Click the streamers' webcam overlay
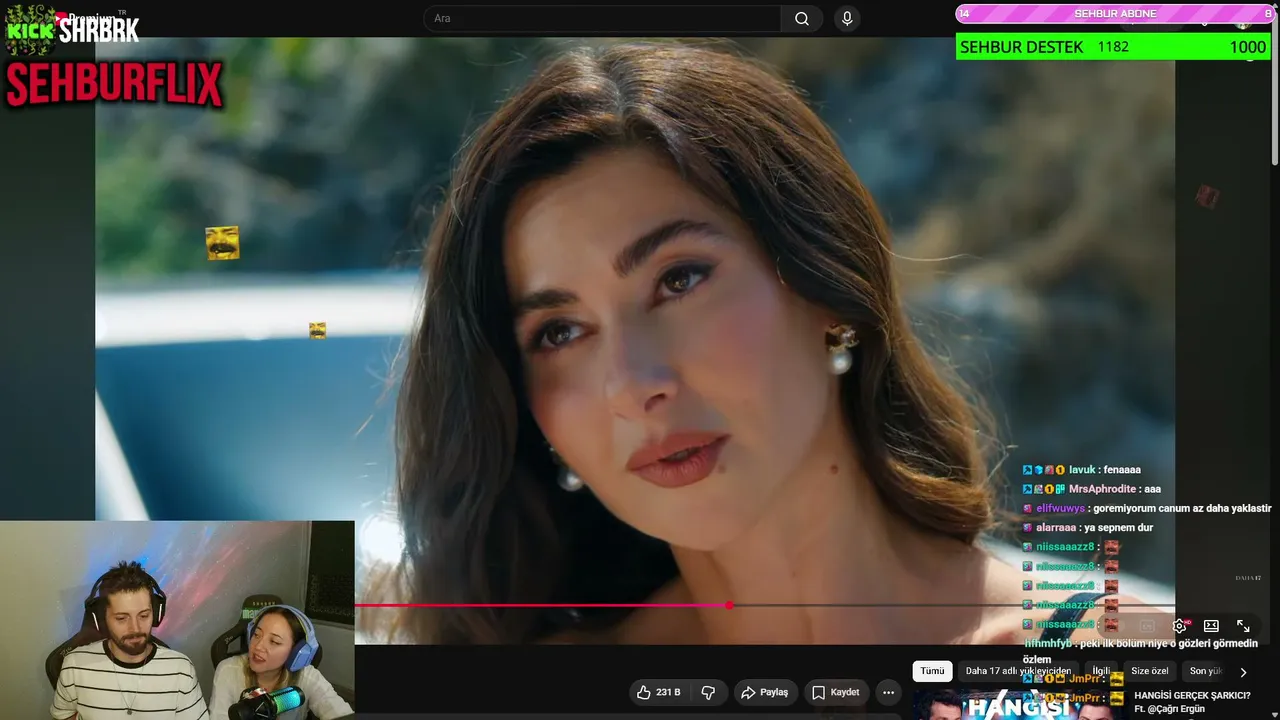 [177, 620]
